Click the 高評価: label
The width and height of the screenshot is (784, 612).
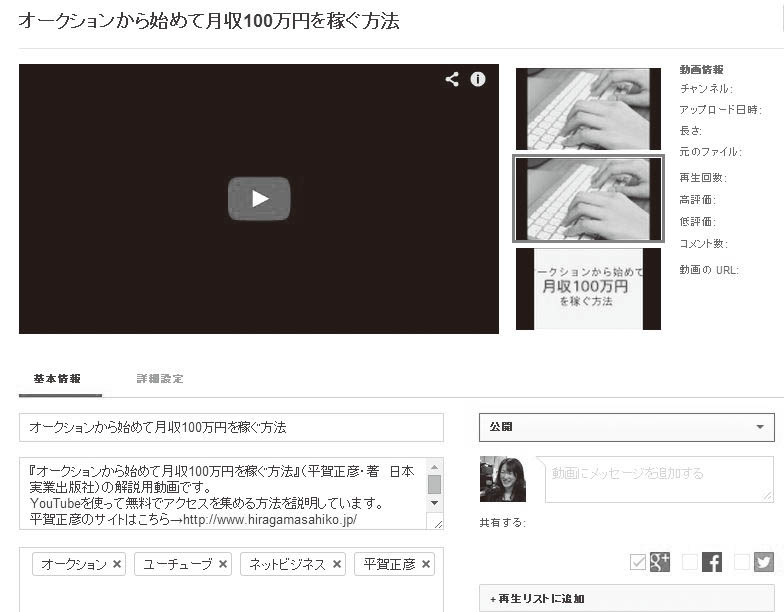tap(698, 200)
